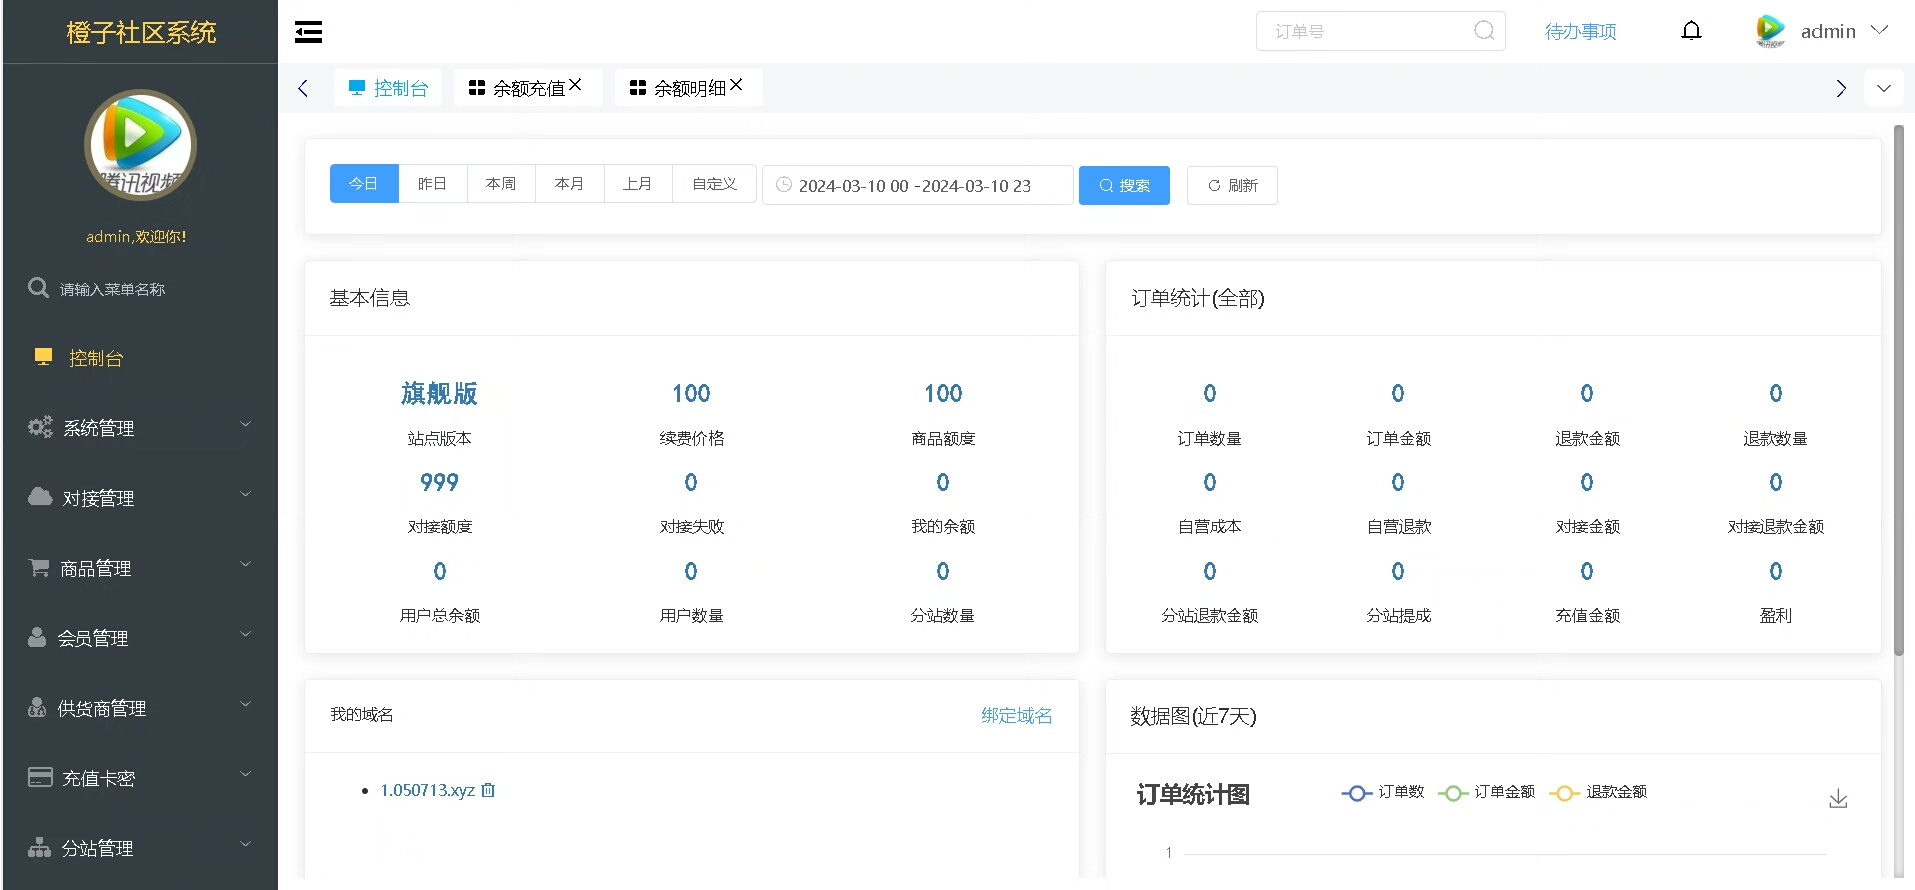Open the 绑定域名 link

(x=1016, y=715)
